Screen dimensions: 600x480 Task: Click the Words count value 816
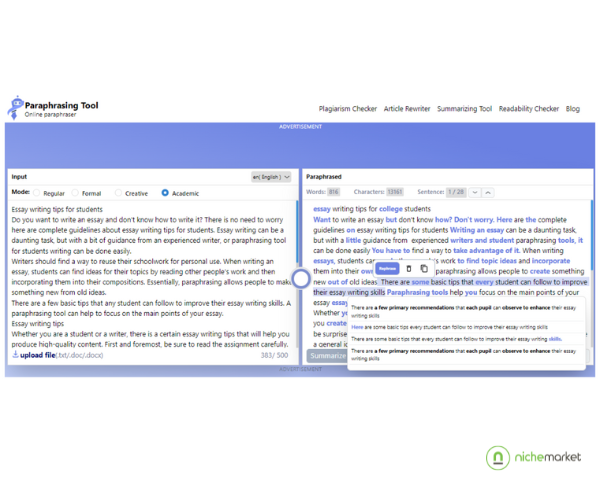(334, 192)
